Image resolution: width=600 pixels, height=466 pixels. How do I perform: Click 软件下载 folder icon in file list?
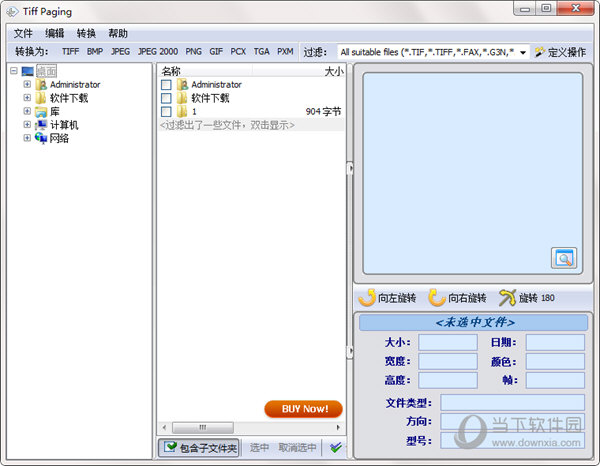pyautogui.click(x=182, y=98)
